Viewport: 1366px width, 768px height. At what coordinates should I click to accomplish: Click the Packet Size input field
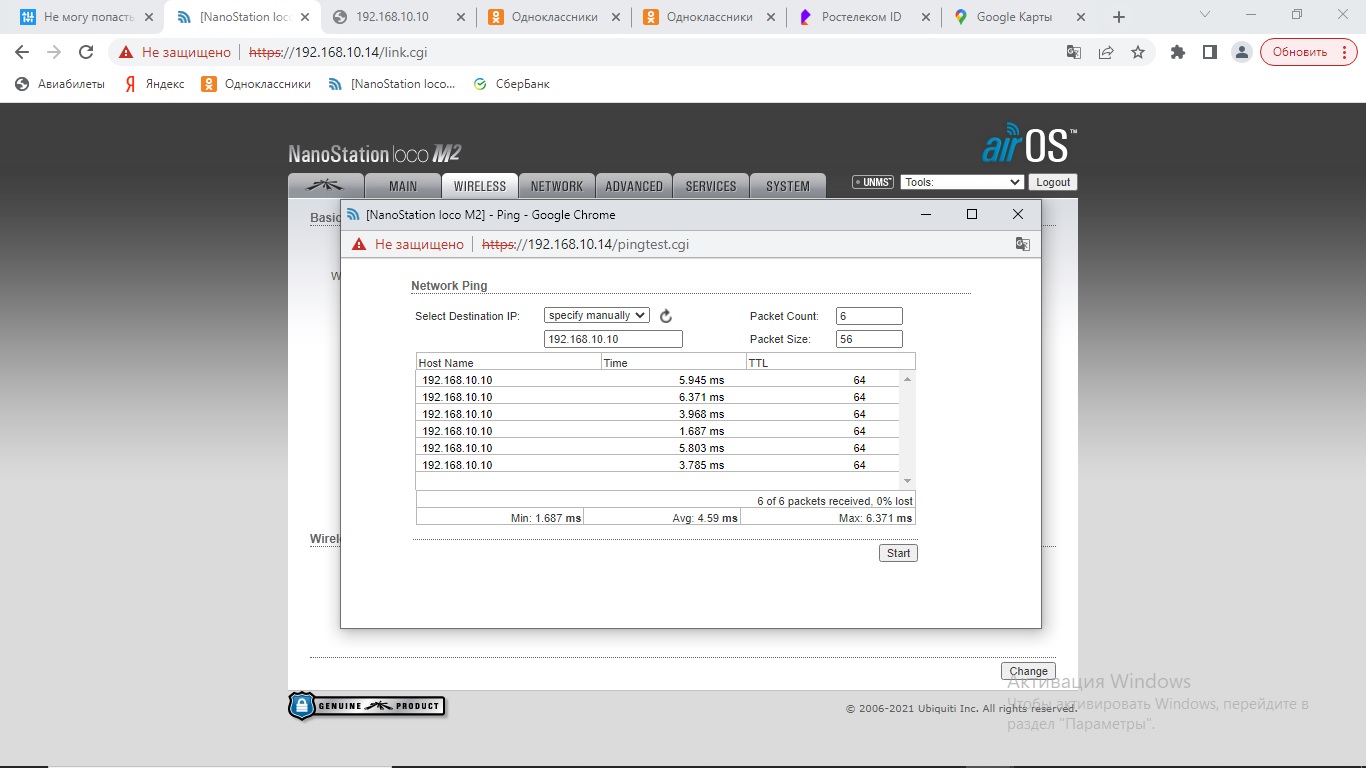coord(869,339)
